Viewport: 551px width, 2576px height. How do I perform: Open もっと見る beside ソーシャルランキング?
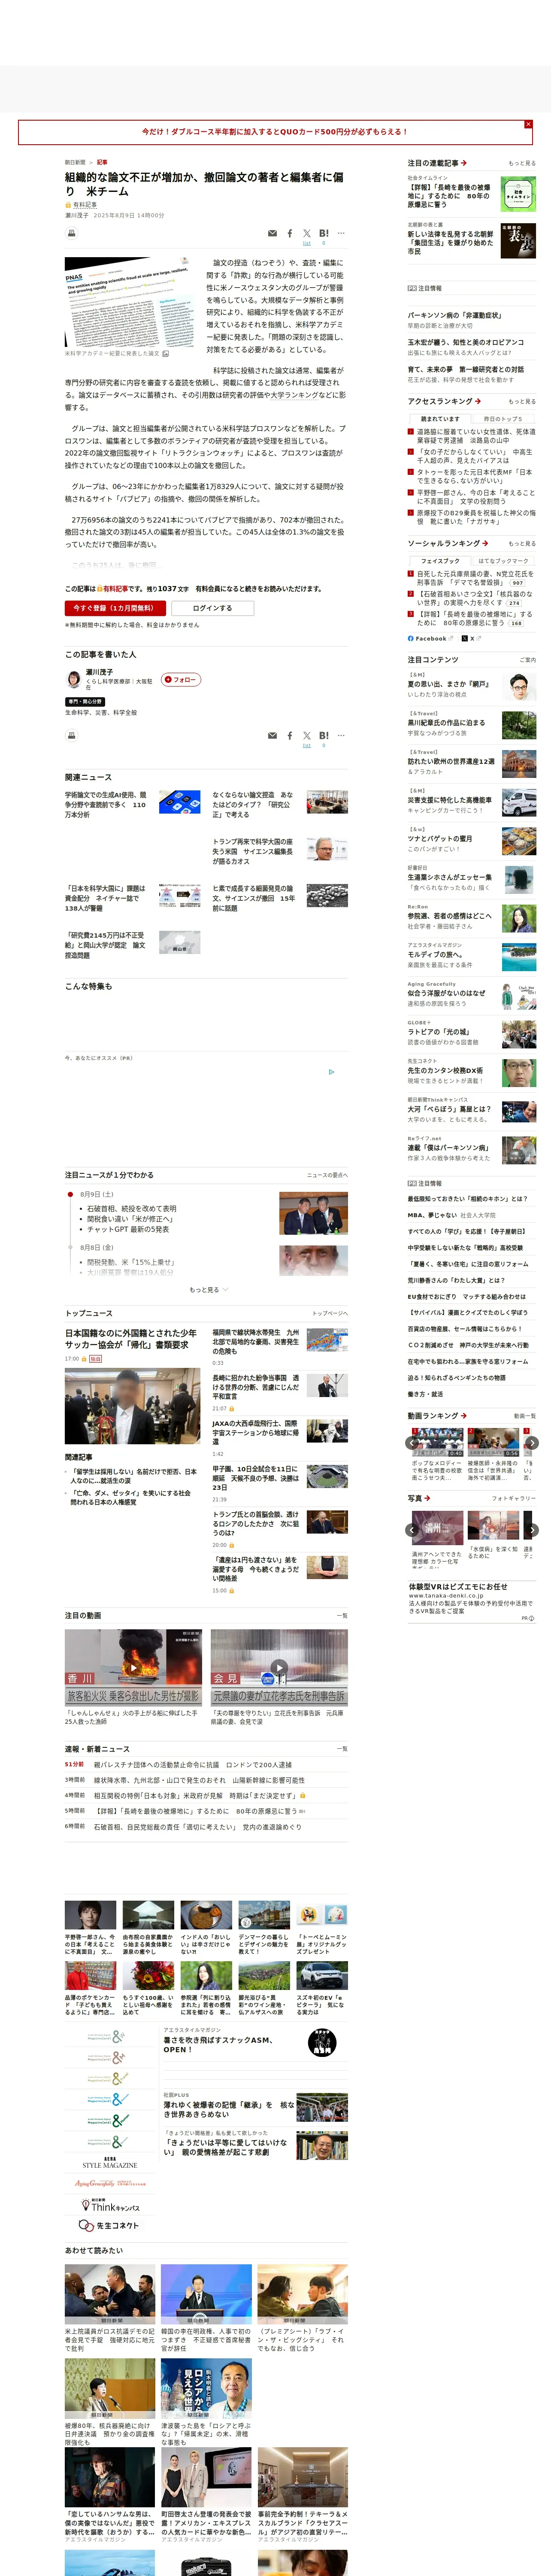(521, 543)
